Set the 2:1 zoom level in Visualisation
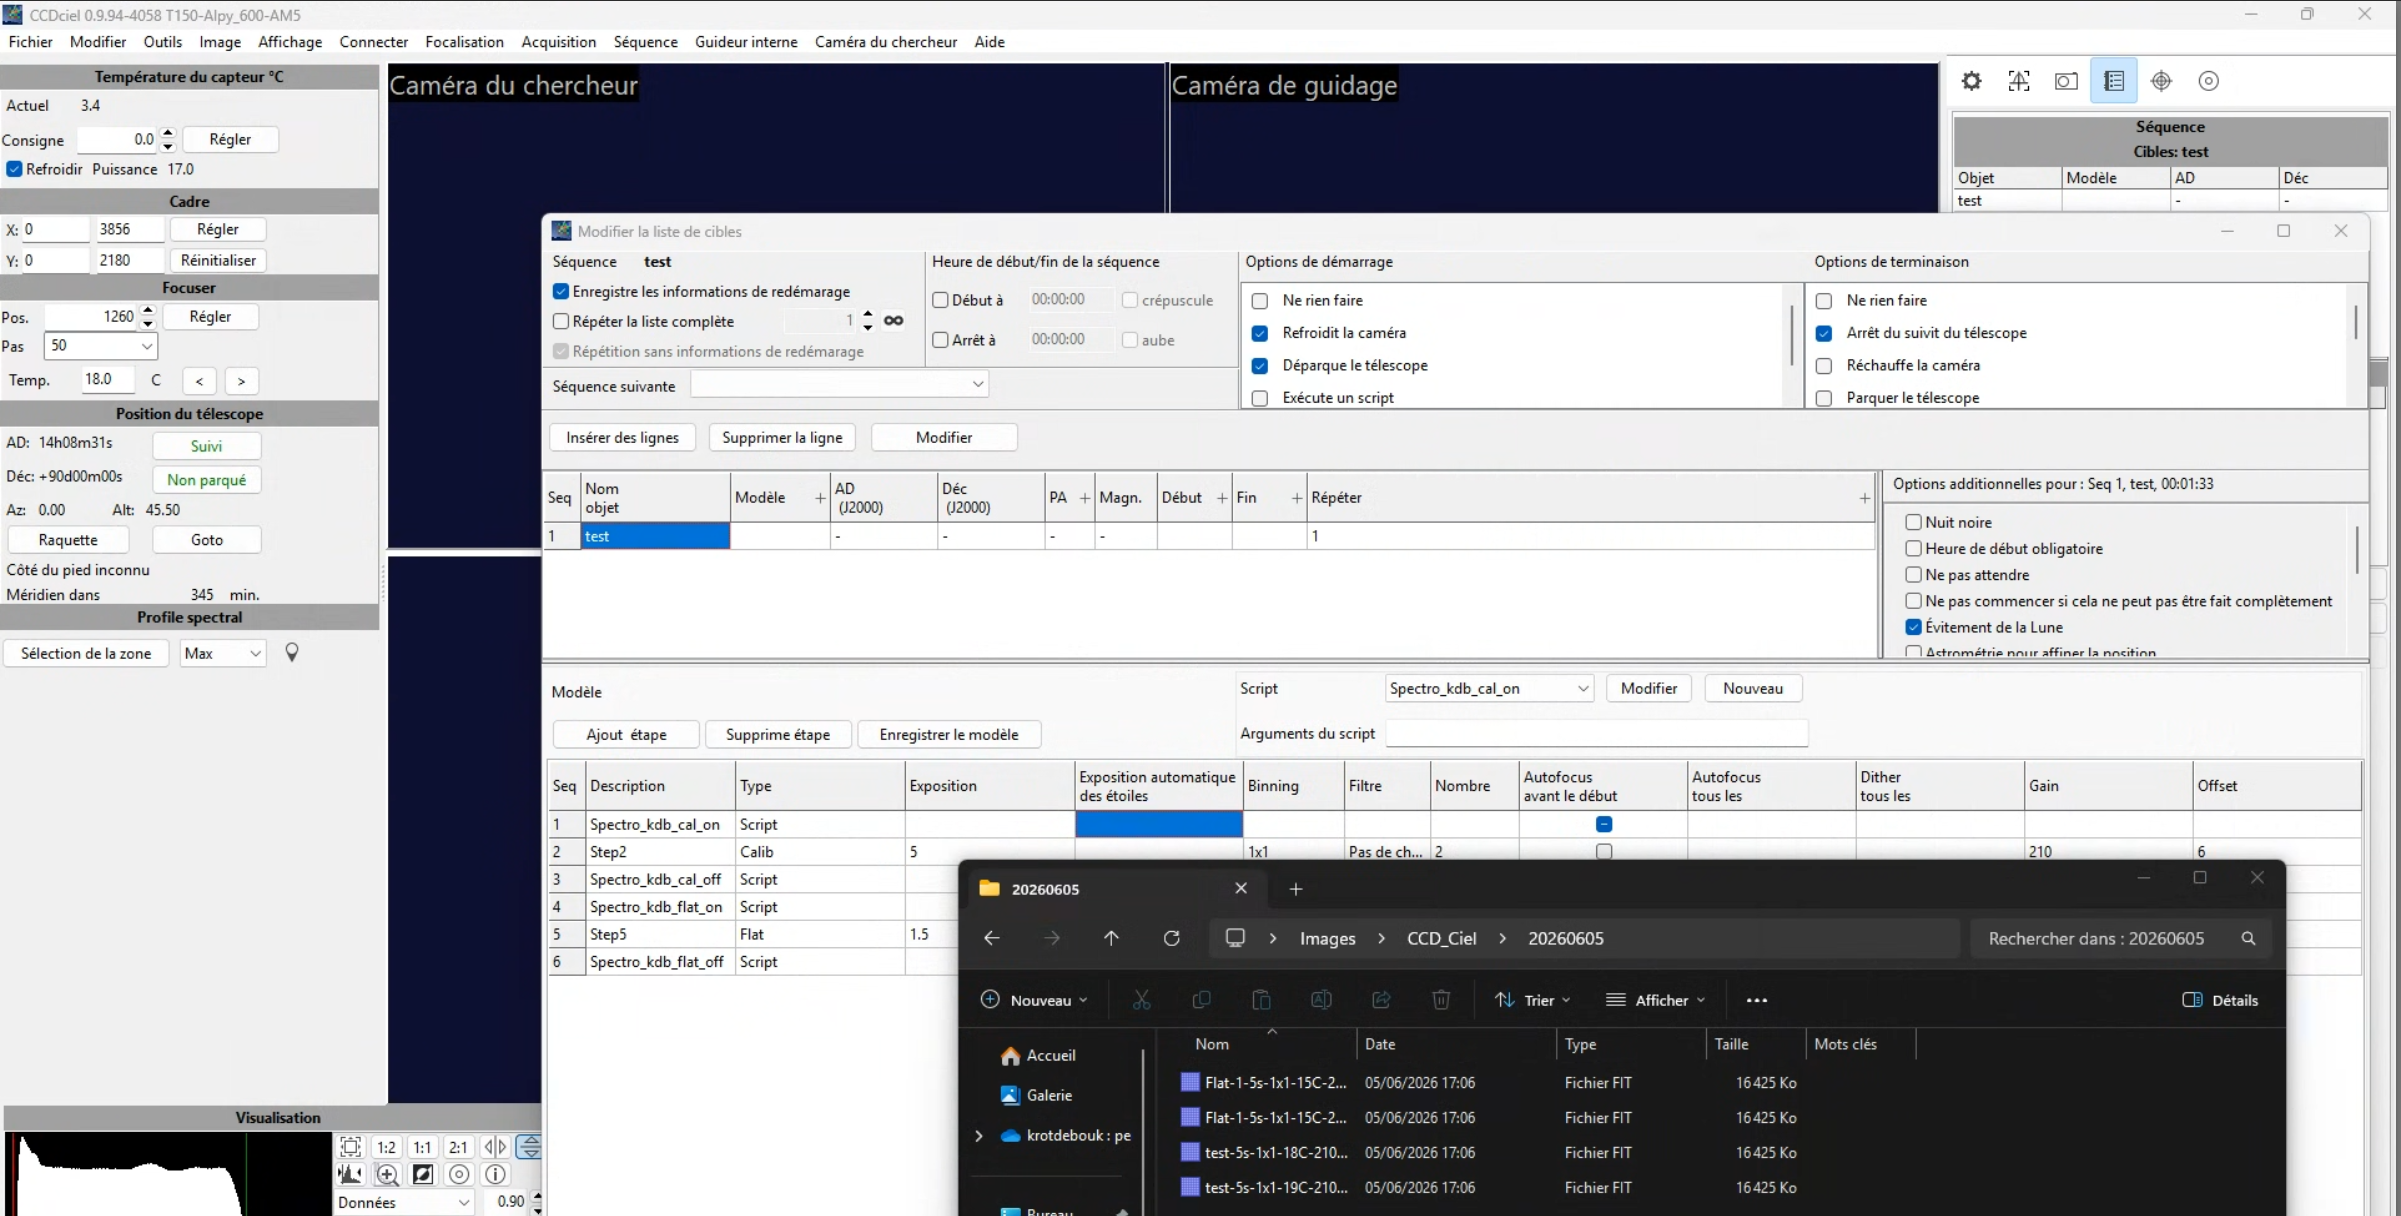 [x=458, y=1147]
